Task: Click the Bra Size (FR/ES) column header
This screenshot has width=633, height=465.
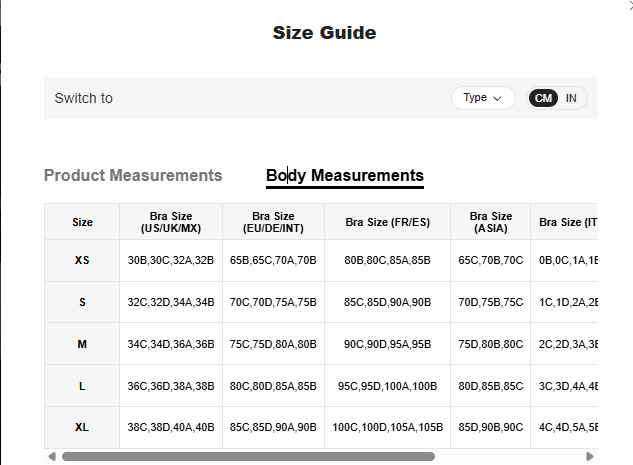Action: tap(387, 222)
